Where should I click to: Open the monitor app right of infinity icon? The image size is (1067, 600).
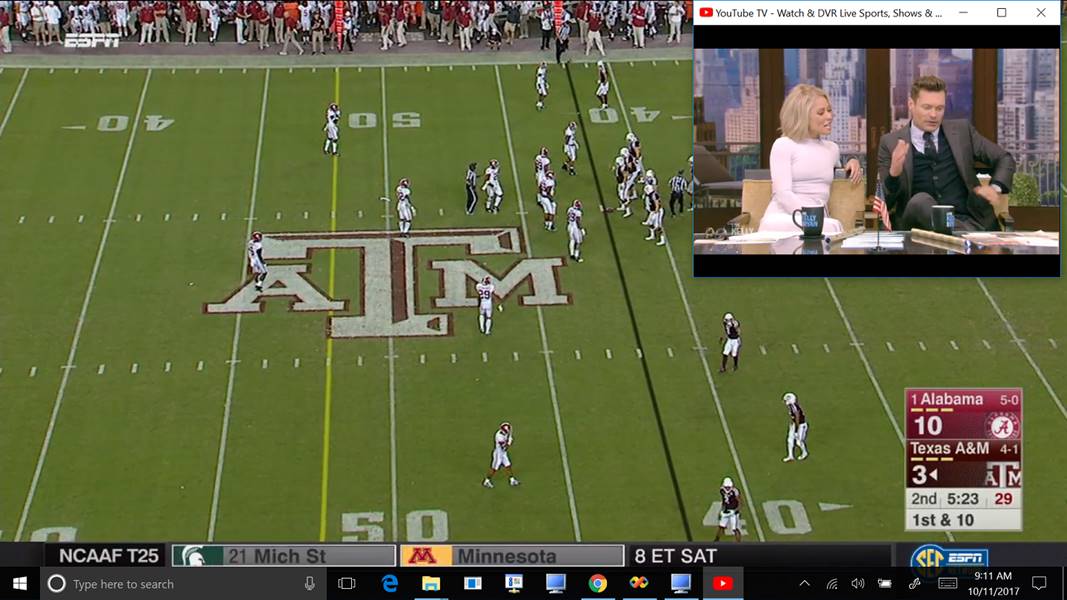[x=680, y=584]
